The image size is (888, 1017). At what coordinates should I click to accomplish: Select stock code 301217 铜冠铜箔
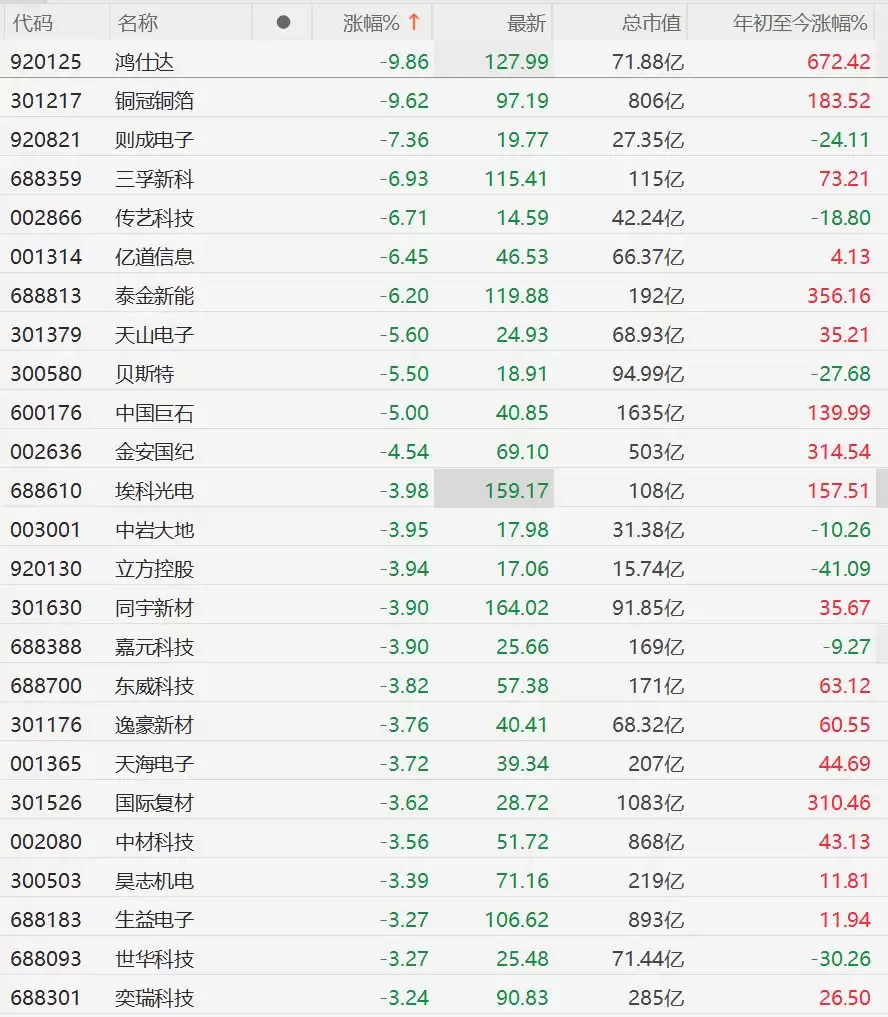point(46,101)
